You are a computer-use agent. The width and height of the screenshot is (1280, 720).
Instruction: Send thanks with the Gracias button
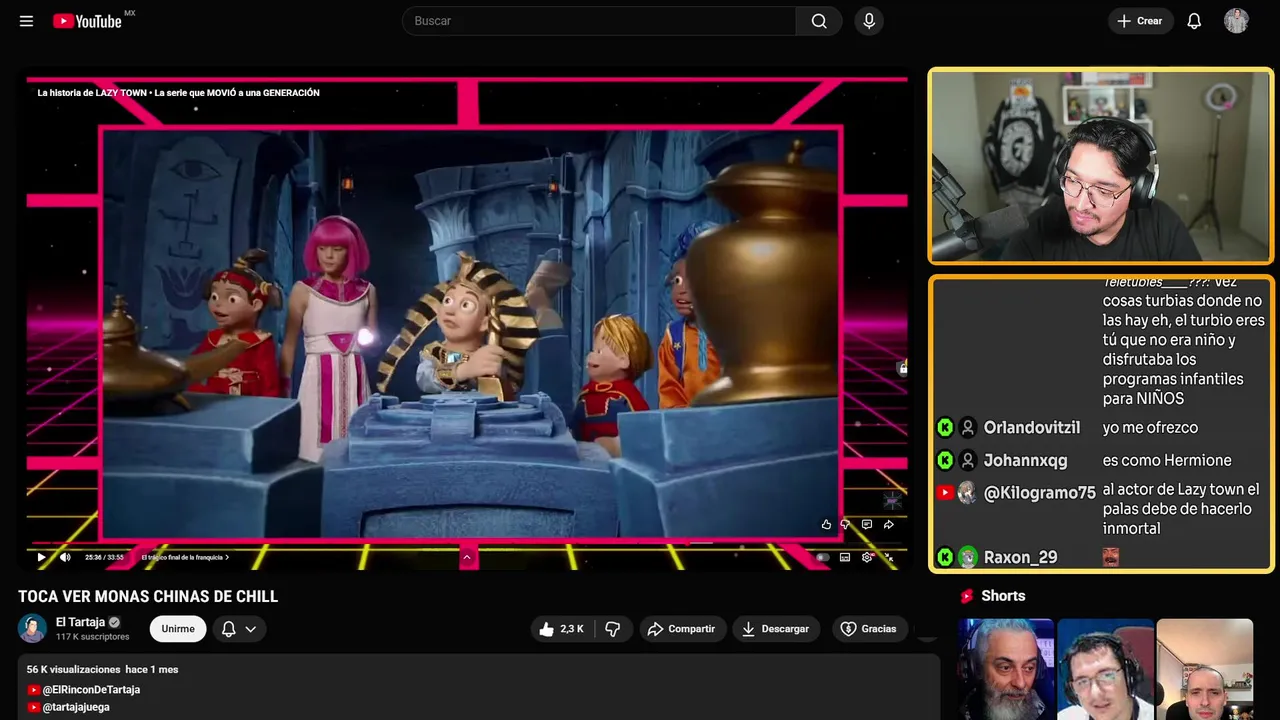coord(868,629)
